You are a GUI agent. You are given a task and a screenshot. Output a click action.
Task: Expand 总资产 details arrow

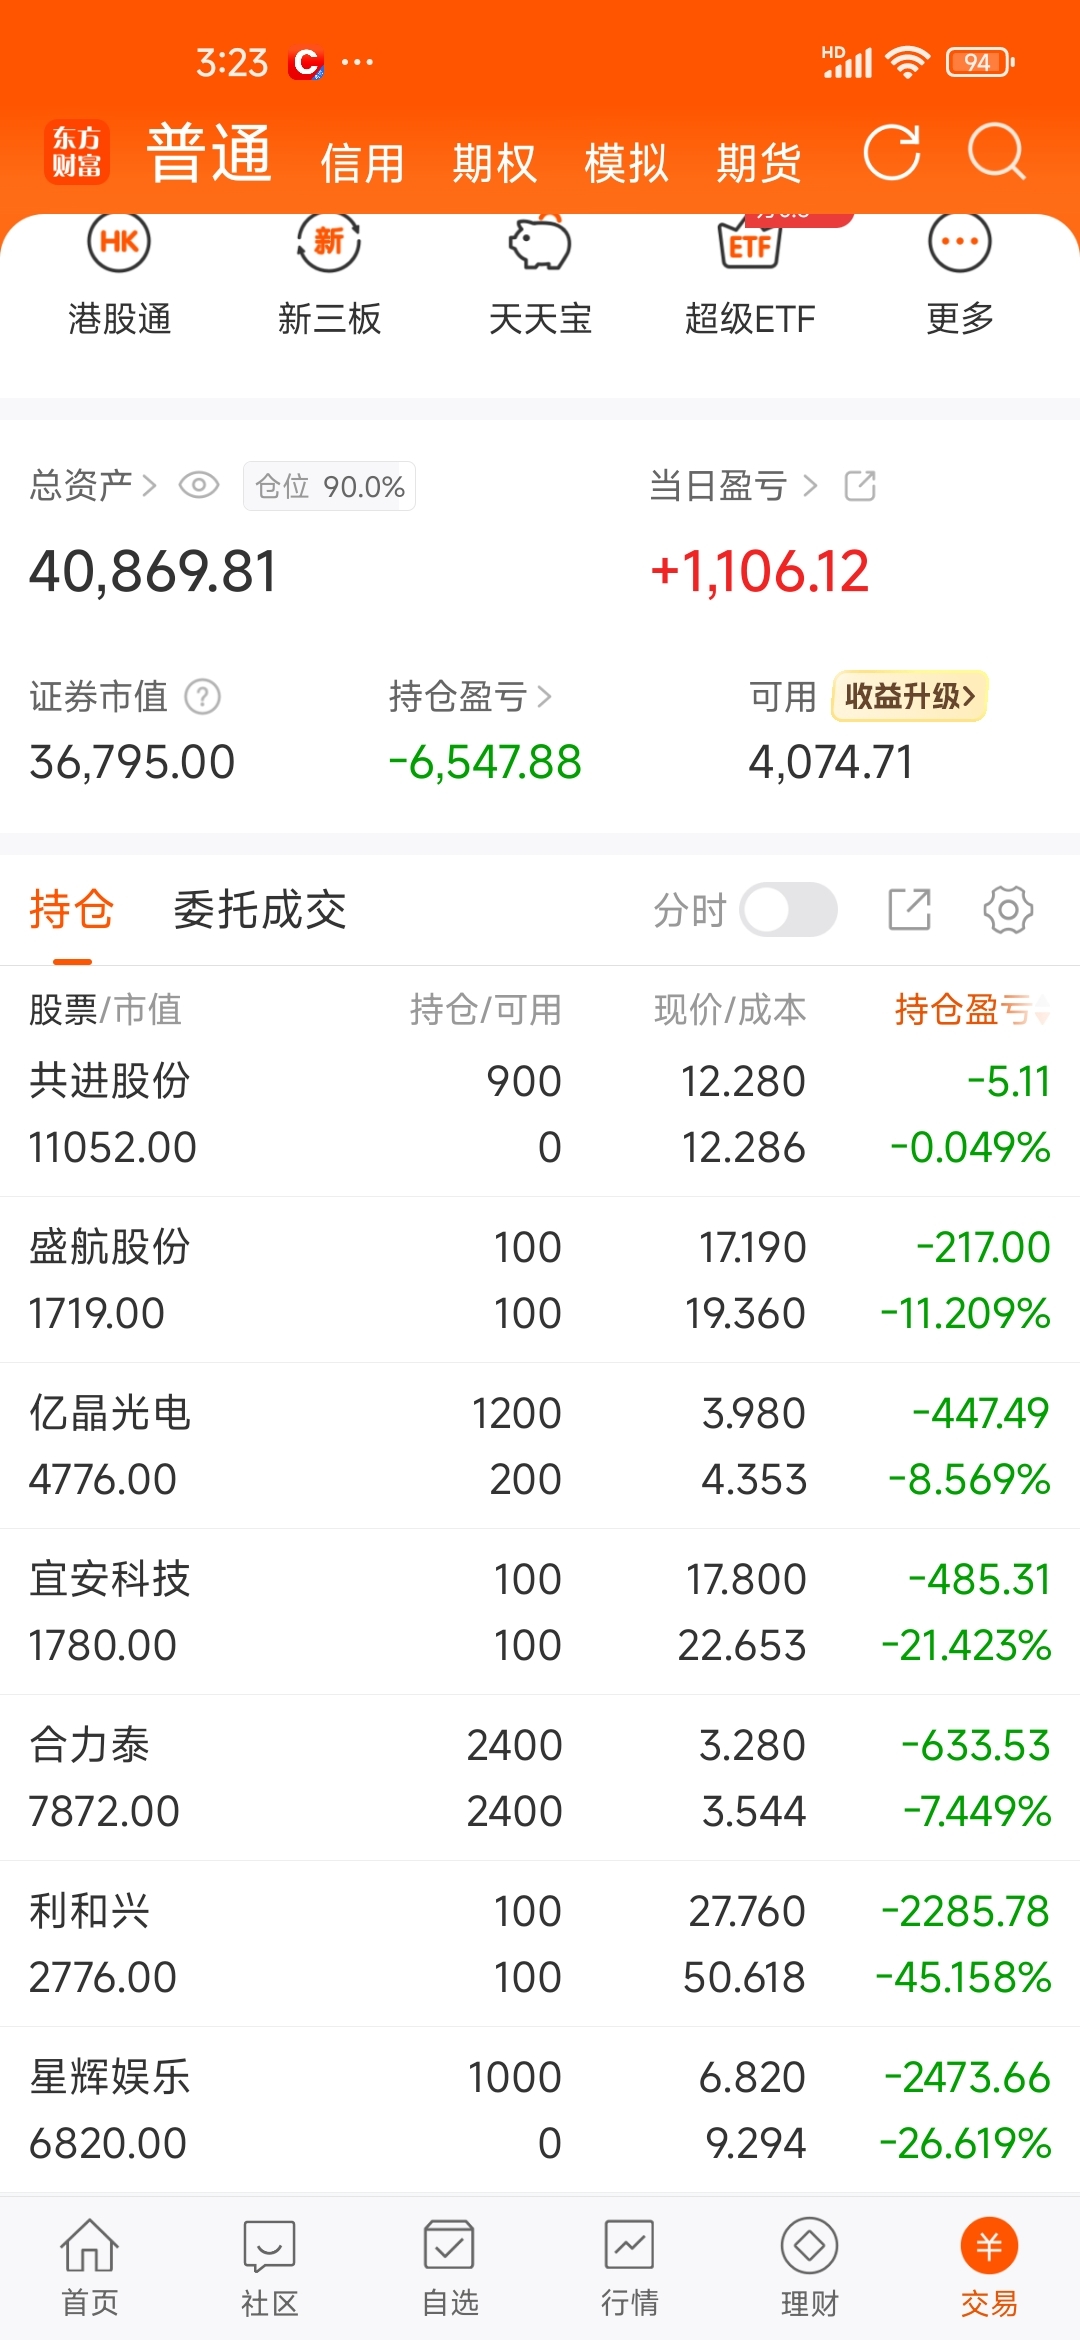149,486
